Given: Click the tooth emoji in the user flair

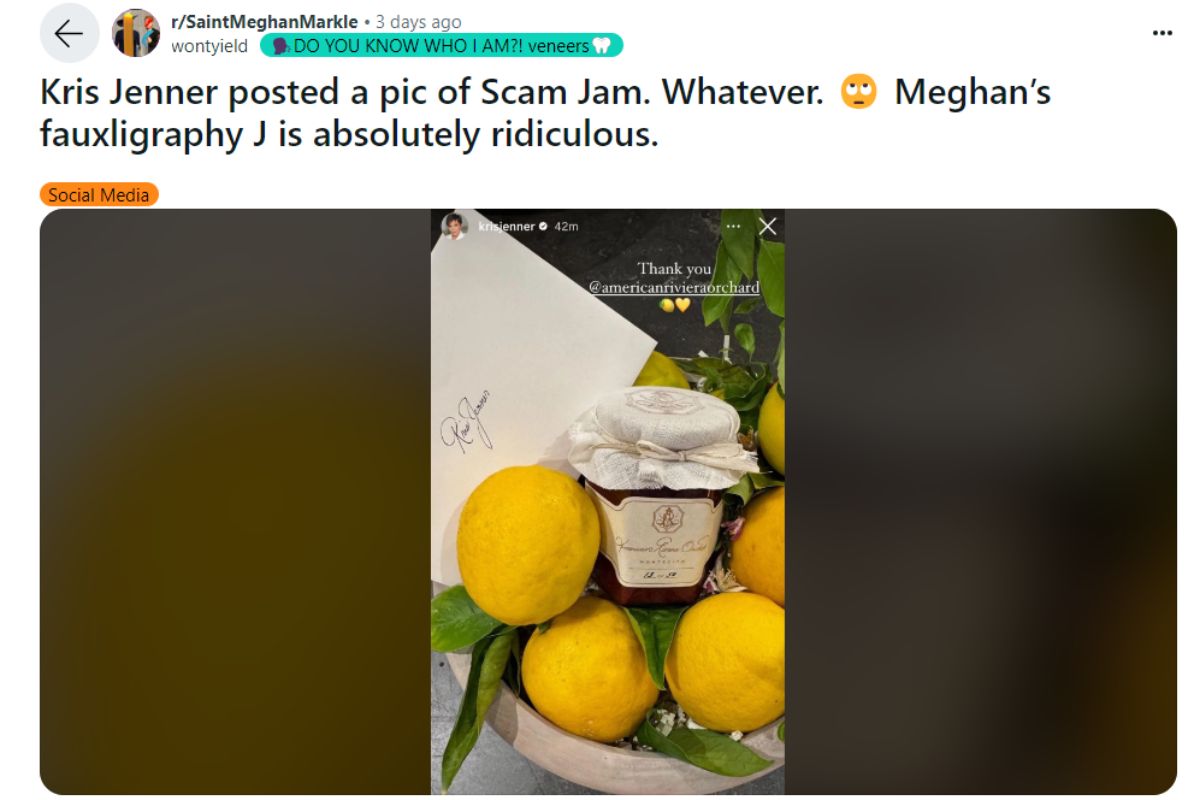Looking at the screenshot, I should 602,45.
